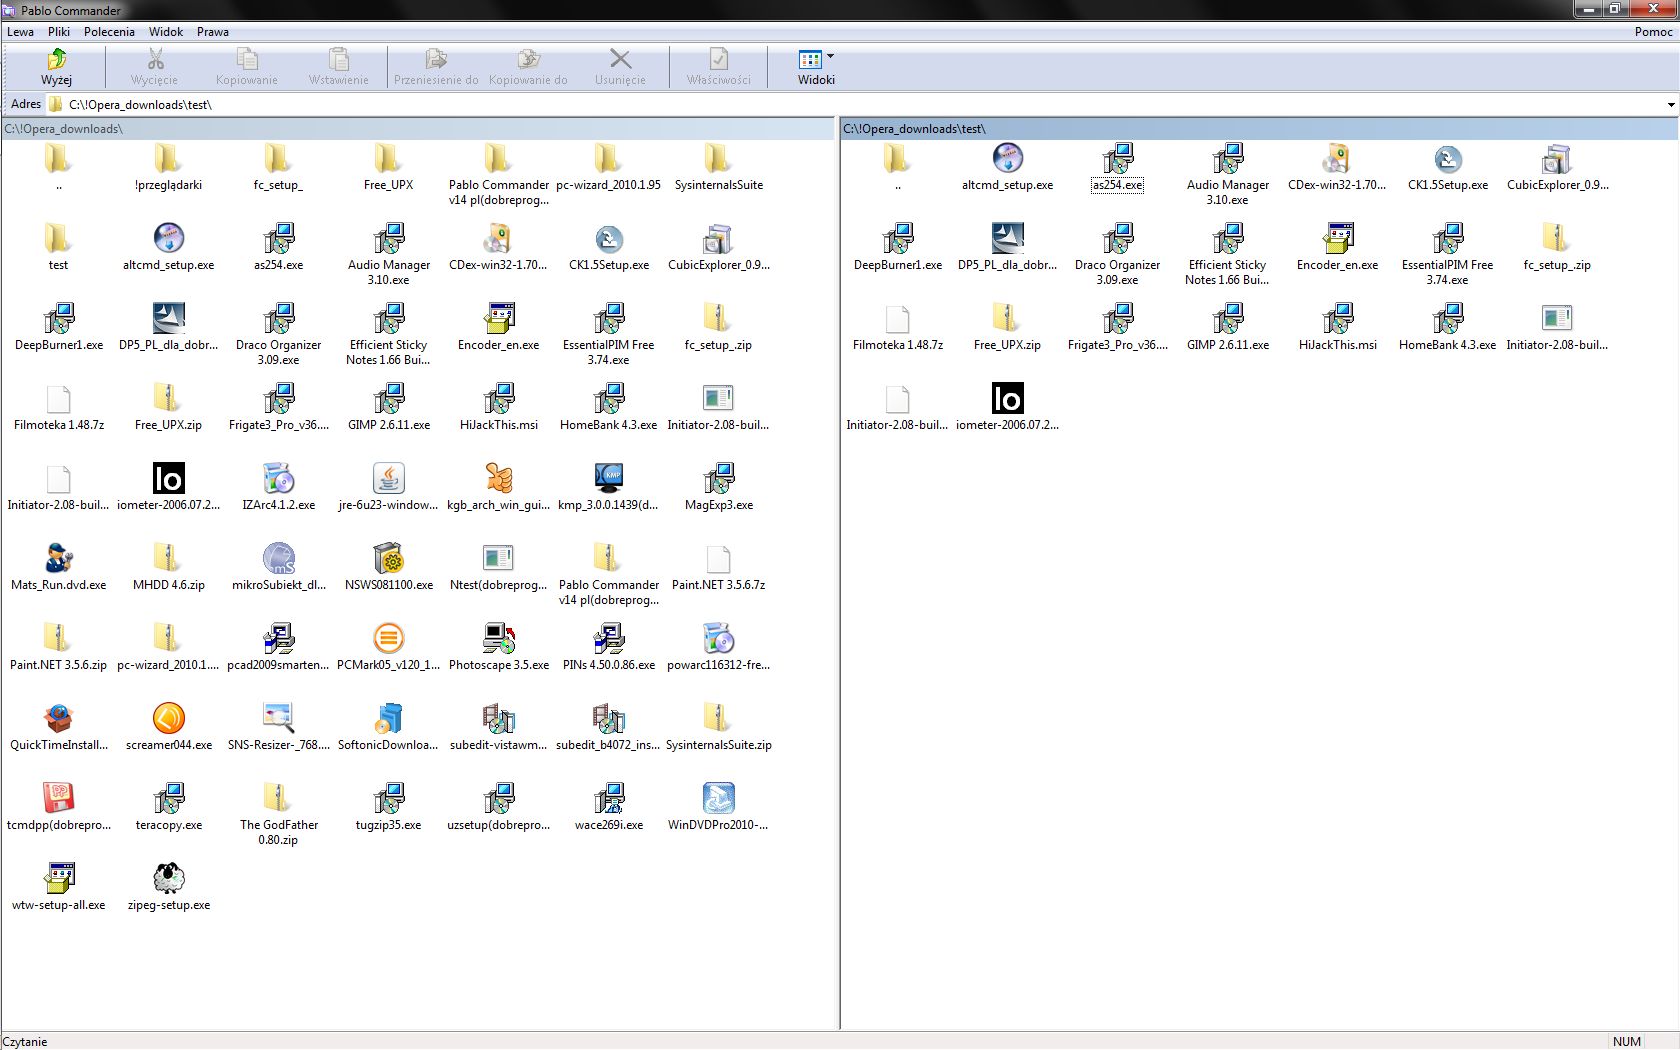Select the test folder in left panel
The height and width of the screenshot is (1050, 1680).
pyautogui.click(x=58, y=247)
